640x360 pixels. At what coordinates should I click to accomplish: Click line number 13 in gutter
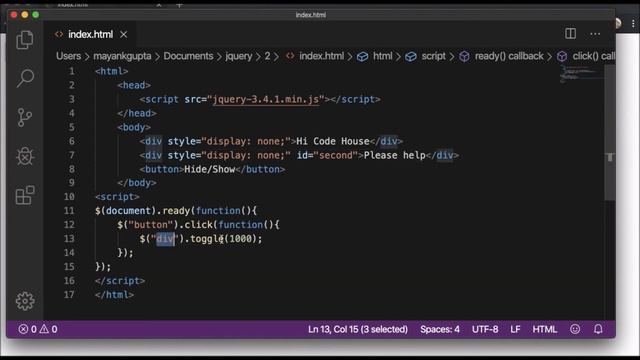[69, 239]
